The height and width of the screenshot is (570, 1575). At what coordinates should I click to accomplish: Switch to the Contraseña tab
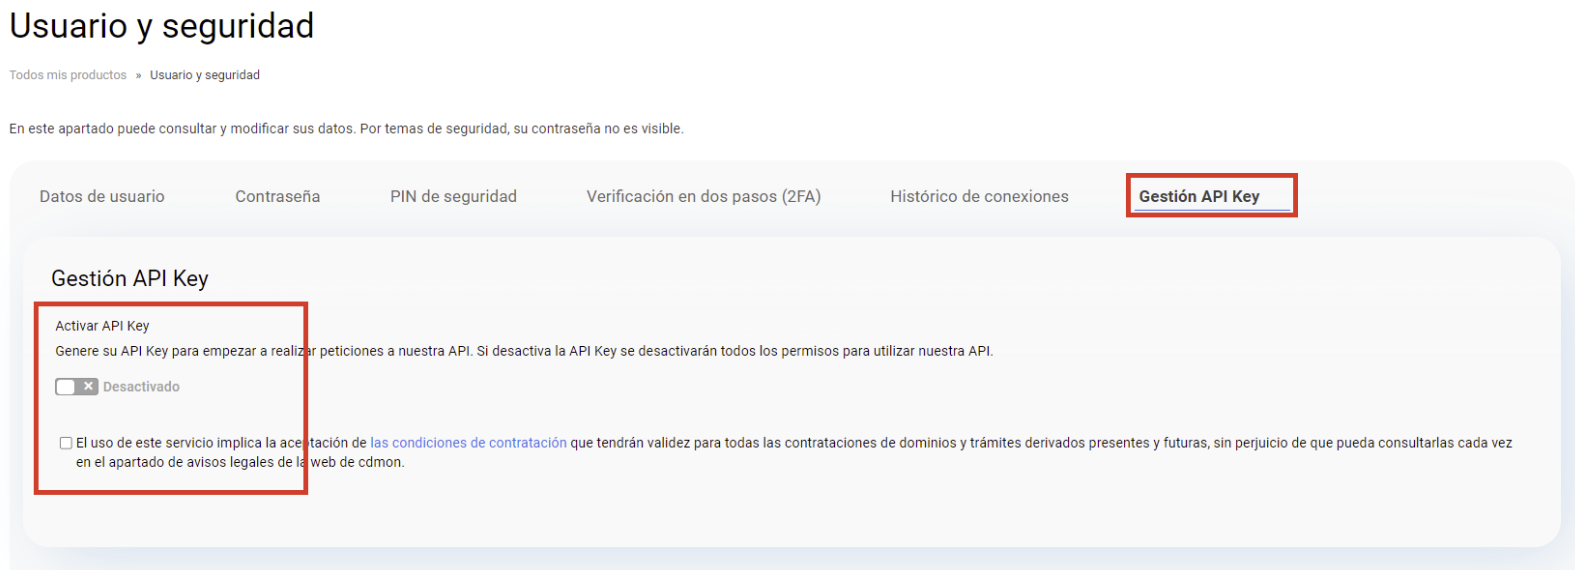click(x=277, y=196)
